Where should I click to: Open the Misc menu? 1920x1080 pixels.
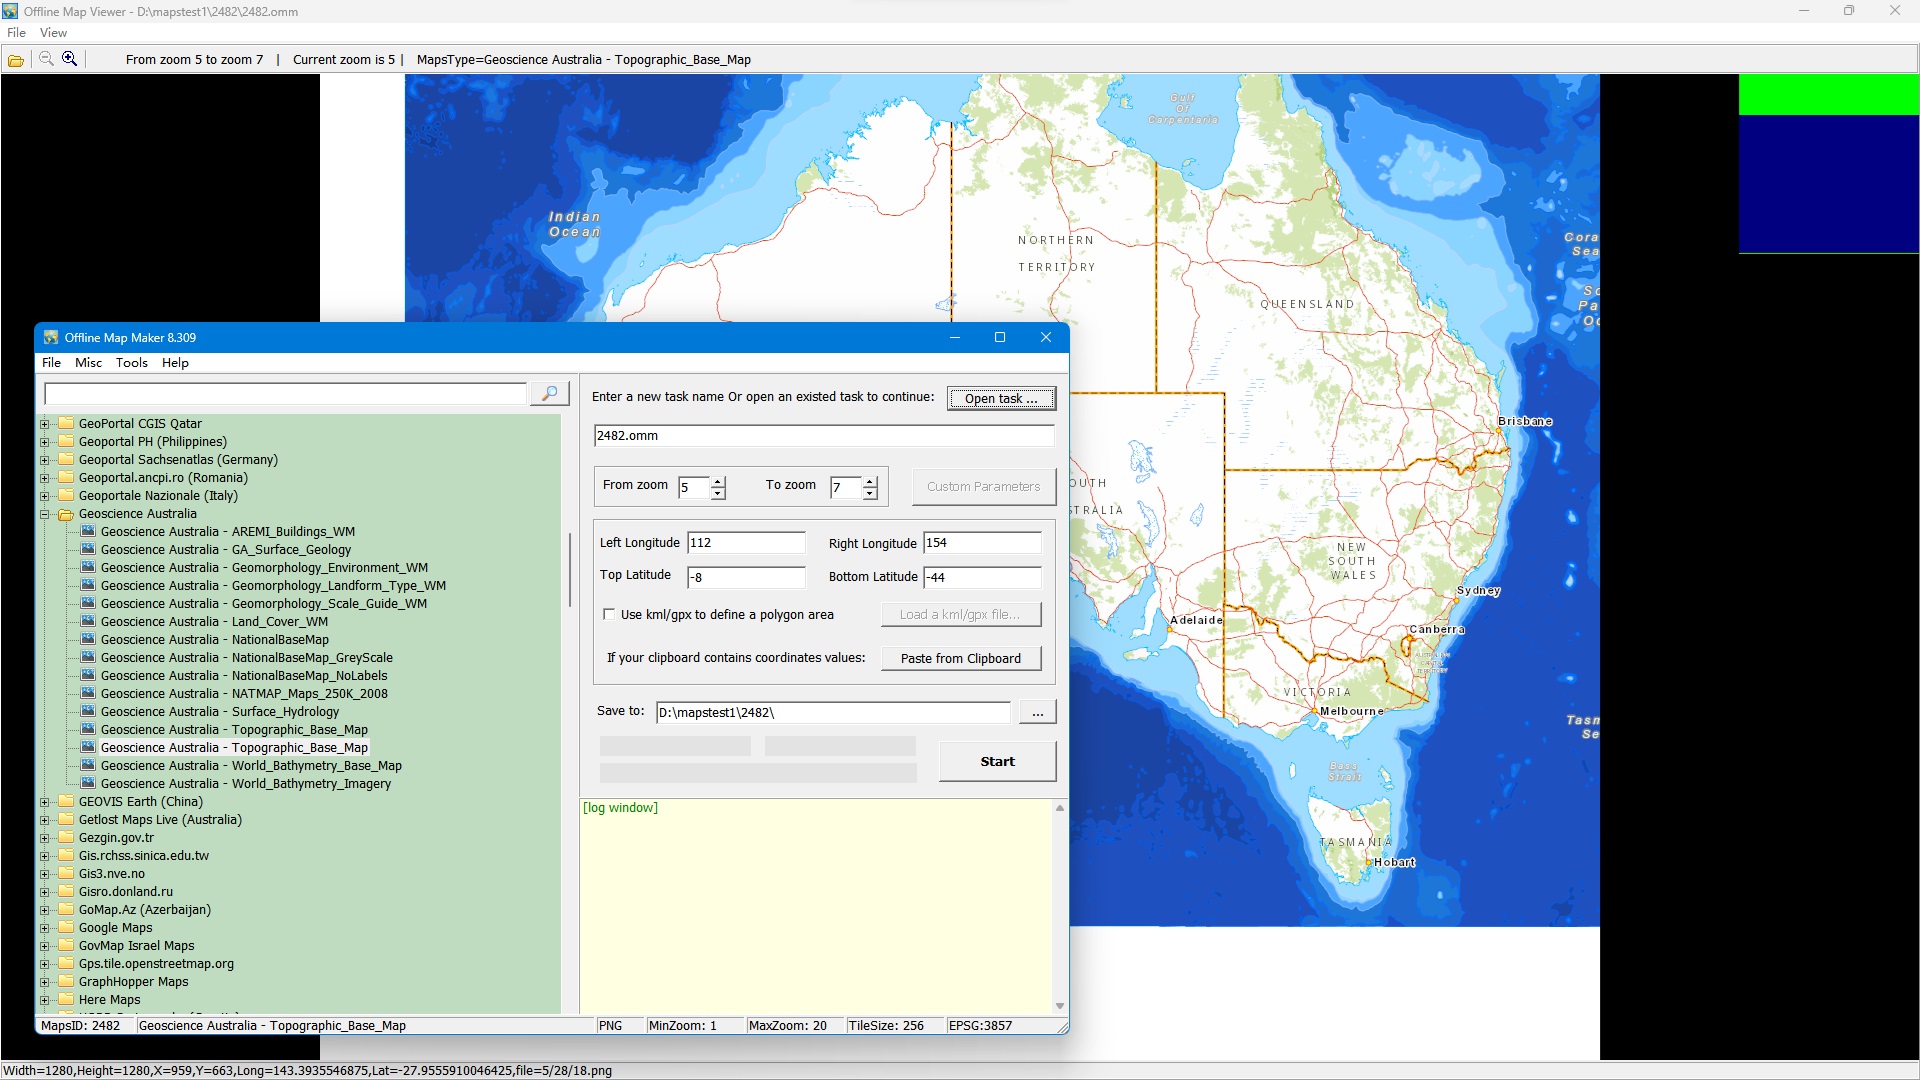88,363
